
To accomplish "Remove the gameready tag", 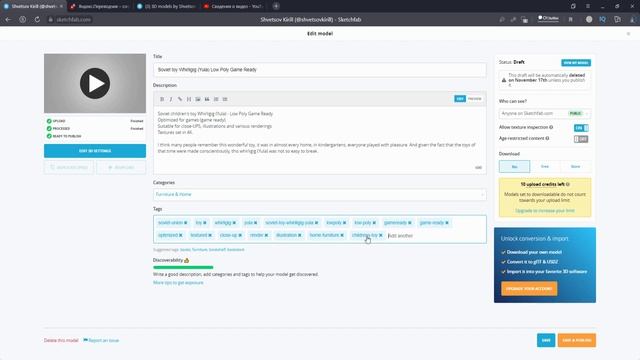I will pos(410,223).
